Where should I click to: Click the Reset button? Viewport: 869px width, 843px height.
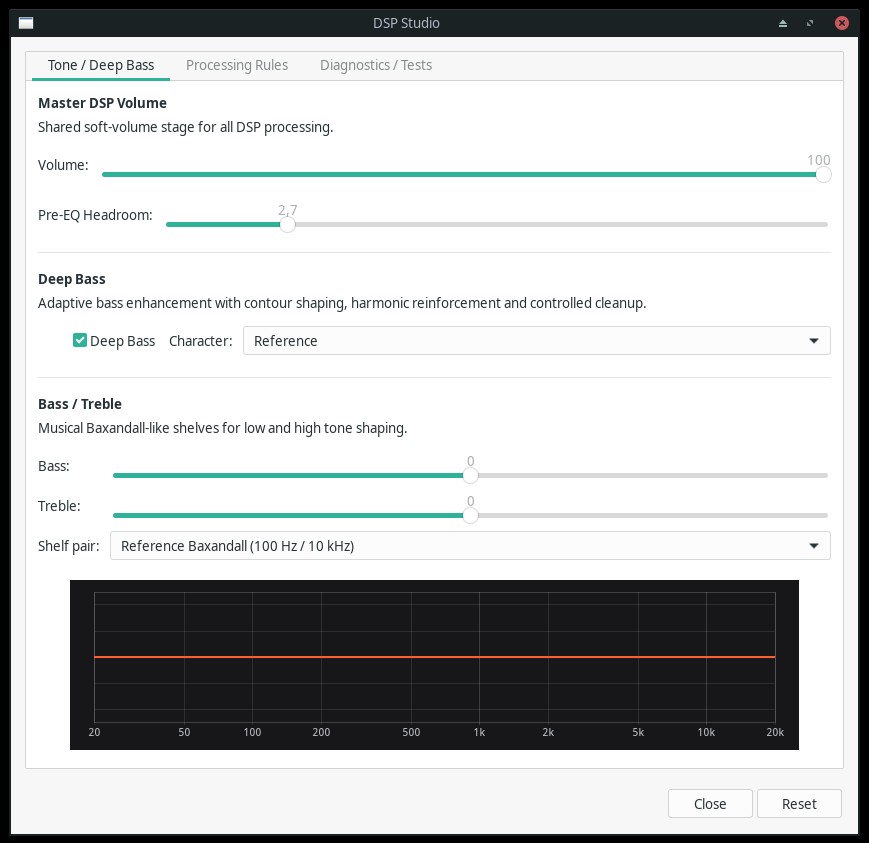point(799,804)
